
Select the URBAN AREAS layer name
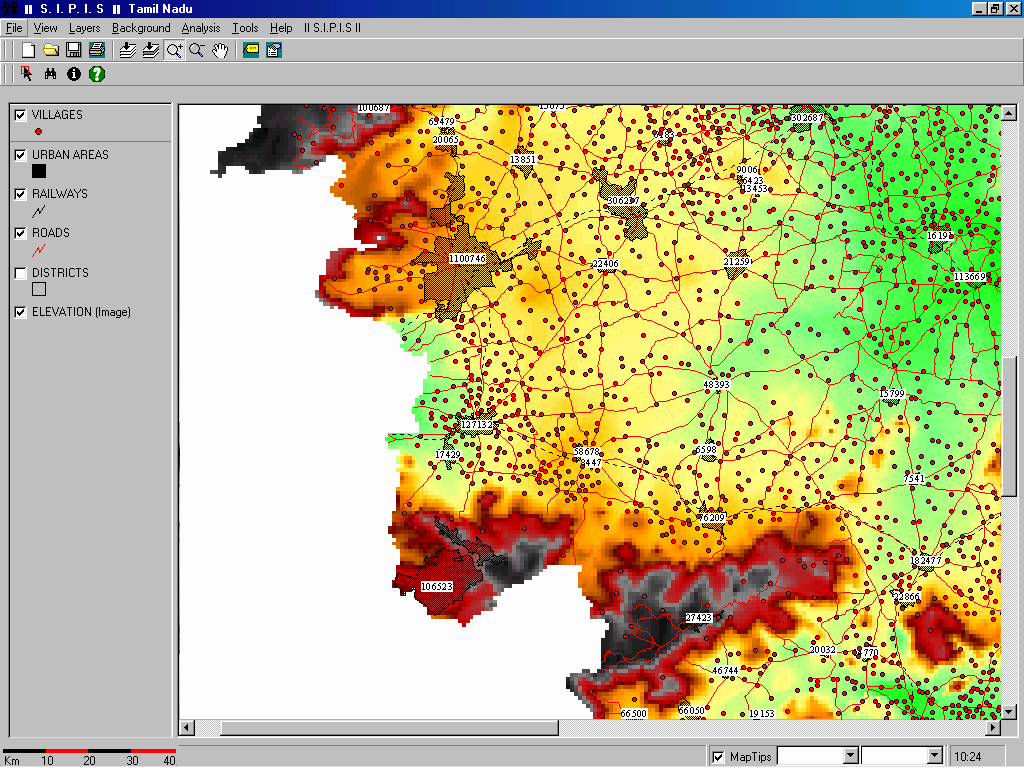pyautogui.click(x=71, y=155)
